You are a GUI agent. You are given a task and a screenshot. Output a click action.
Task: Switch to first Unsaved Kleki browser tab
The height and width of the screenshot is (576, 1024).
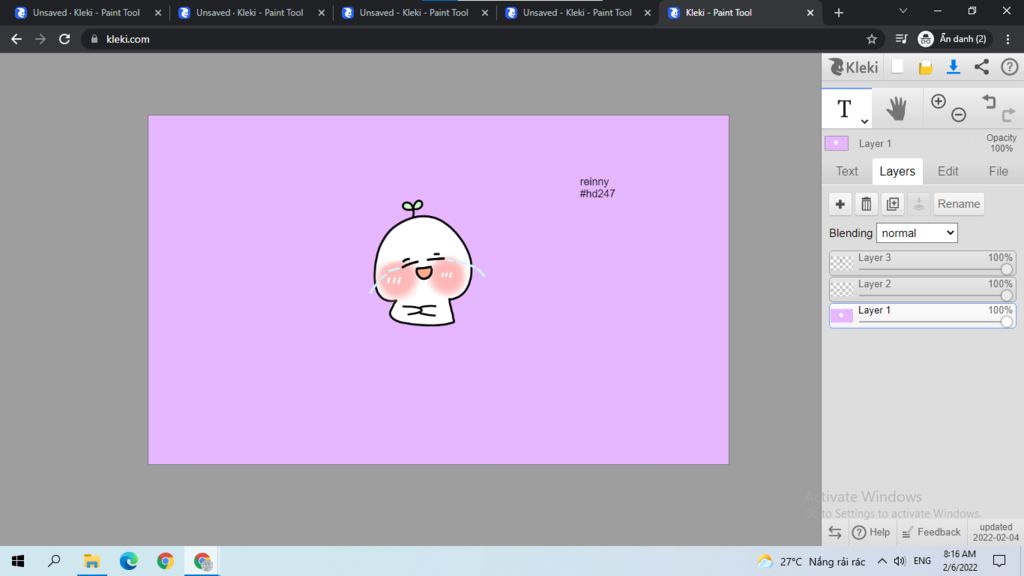pos(86,12)
